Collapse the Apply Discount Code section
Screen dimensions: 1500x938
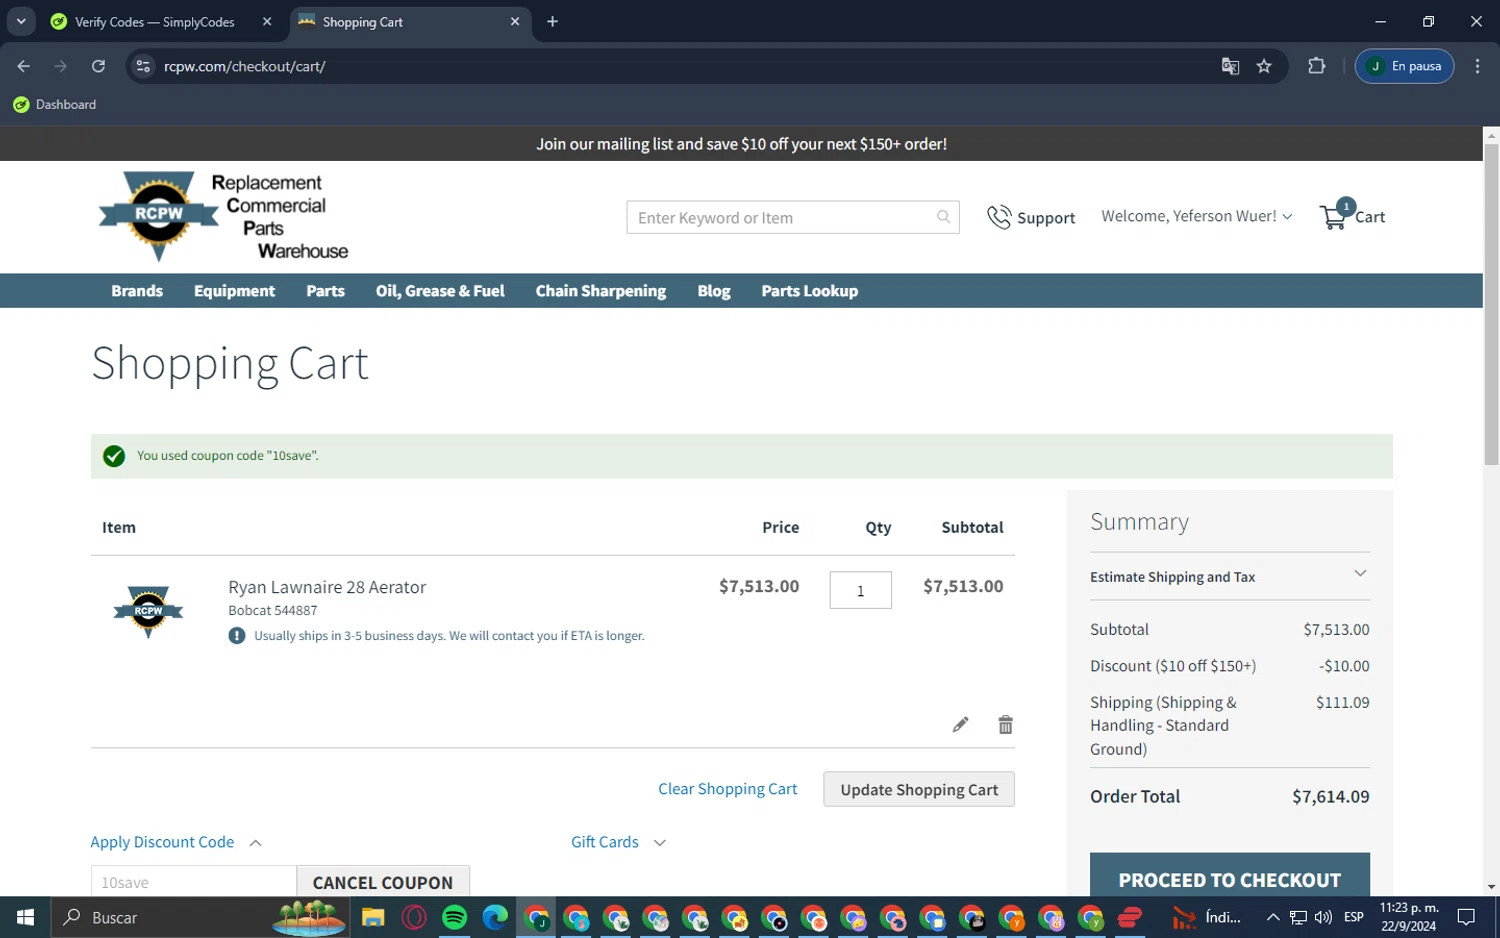(176, 842)
